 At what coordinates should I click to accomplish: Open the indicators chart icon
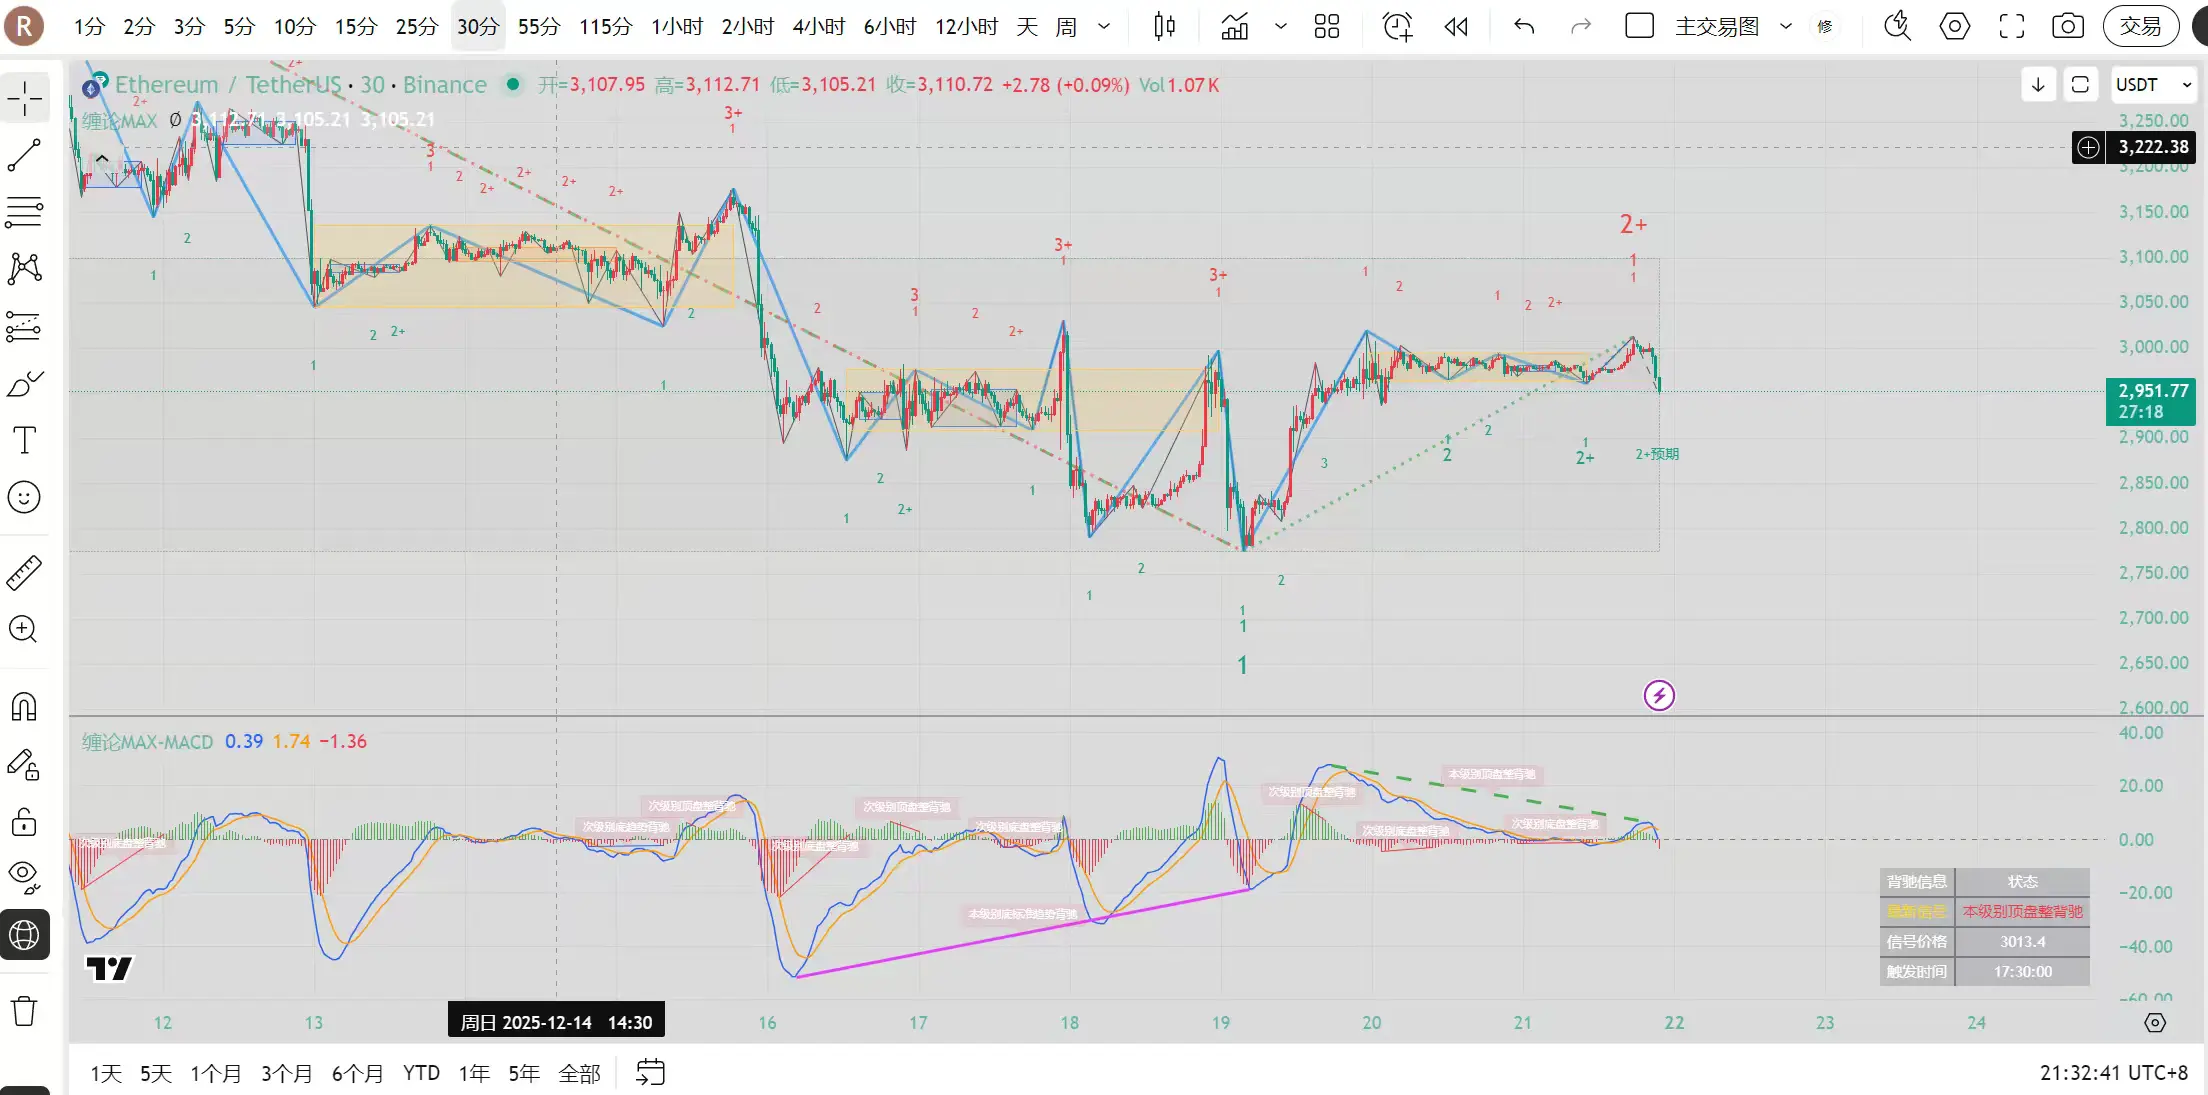point(1235,27)
